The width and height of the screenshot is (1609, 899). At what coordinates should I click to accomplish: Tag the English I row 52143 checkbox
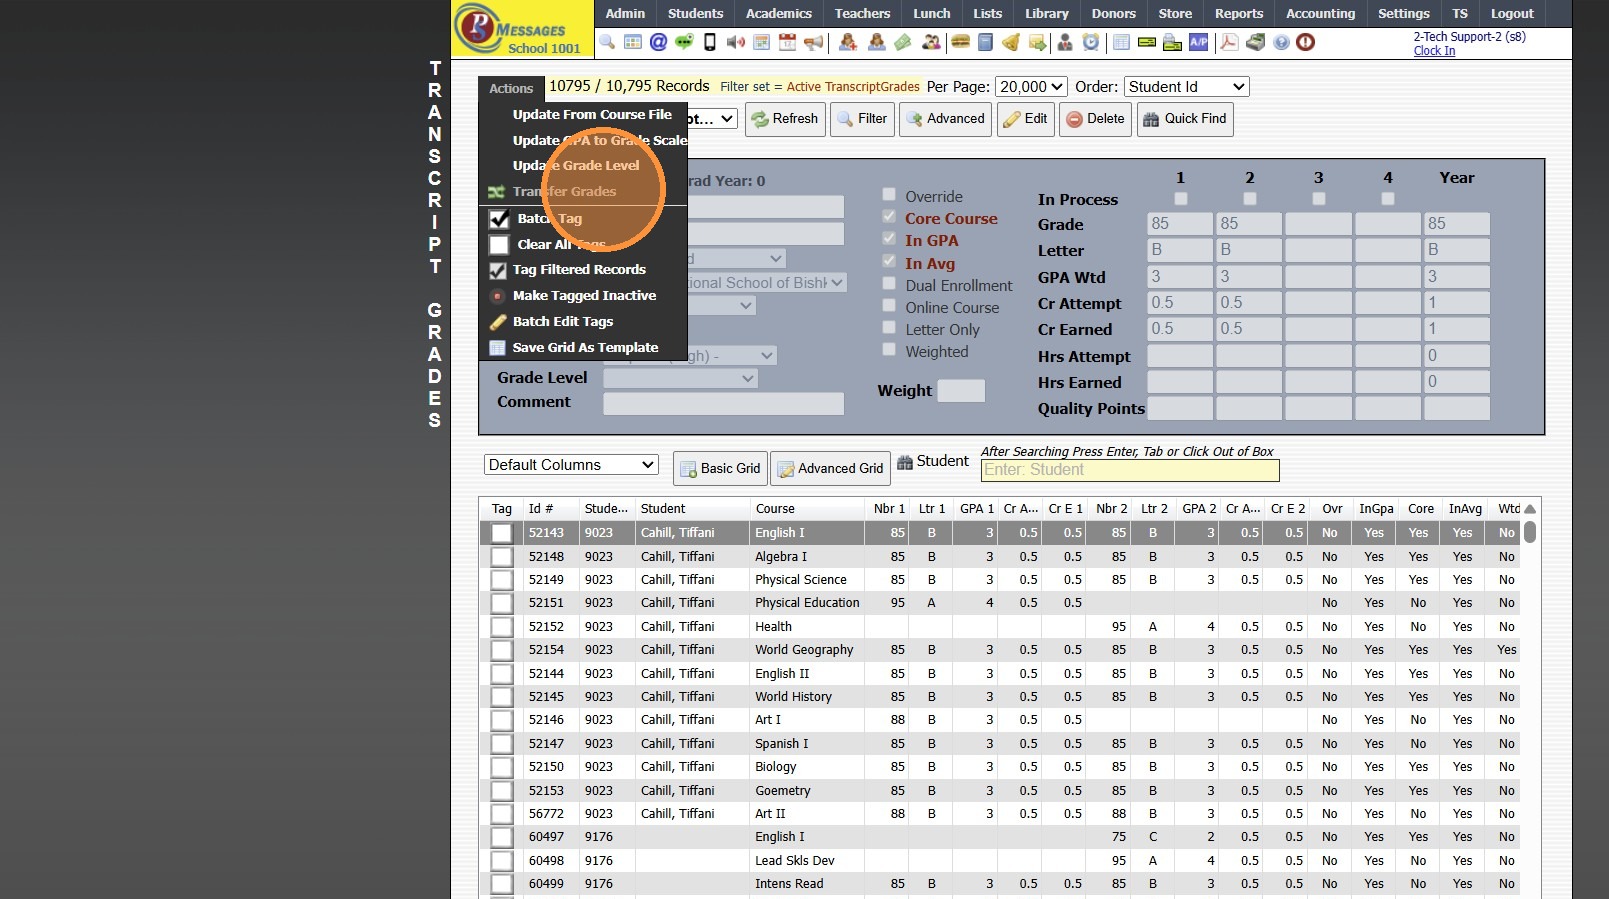(502, 533)
